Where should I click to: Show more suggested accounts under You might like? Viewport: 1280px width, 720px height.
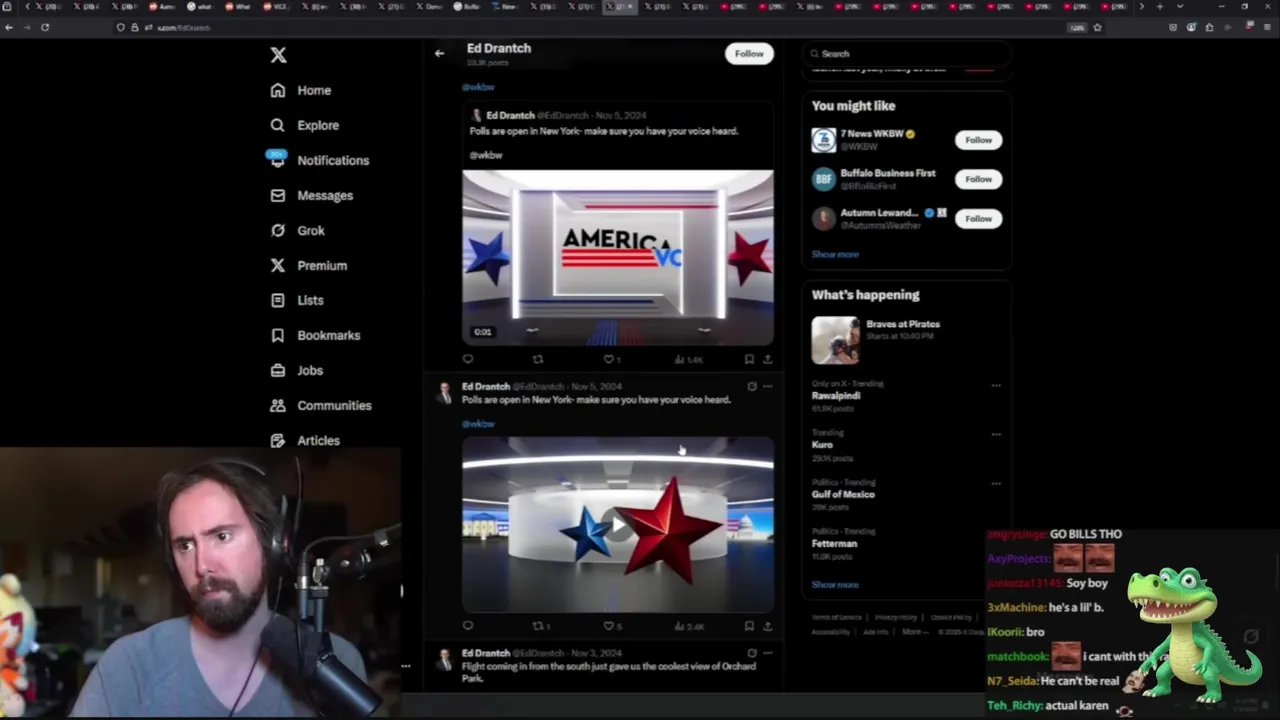click(835, 254)
